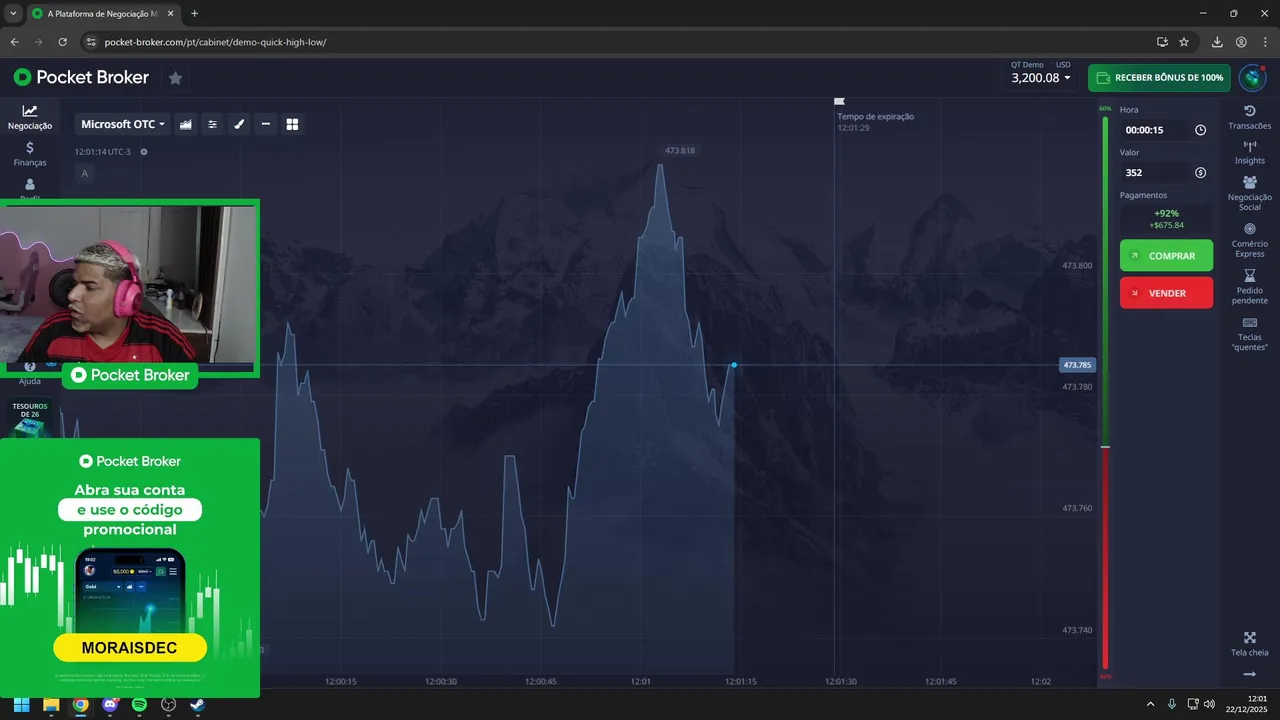This screenshot has width=1280, height=720.
Task: Open the Finanças dollar-sign section
Action: tap(30, 153)
